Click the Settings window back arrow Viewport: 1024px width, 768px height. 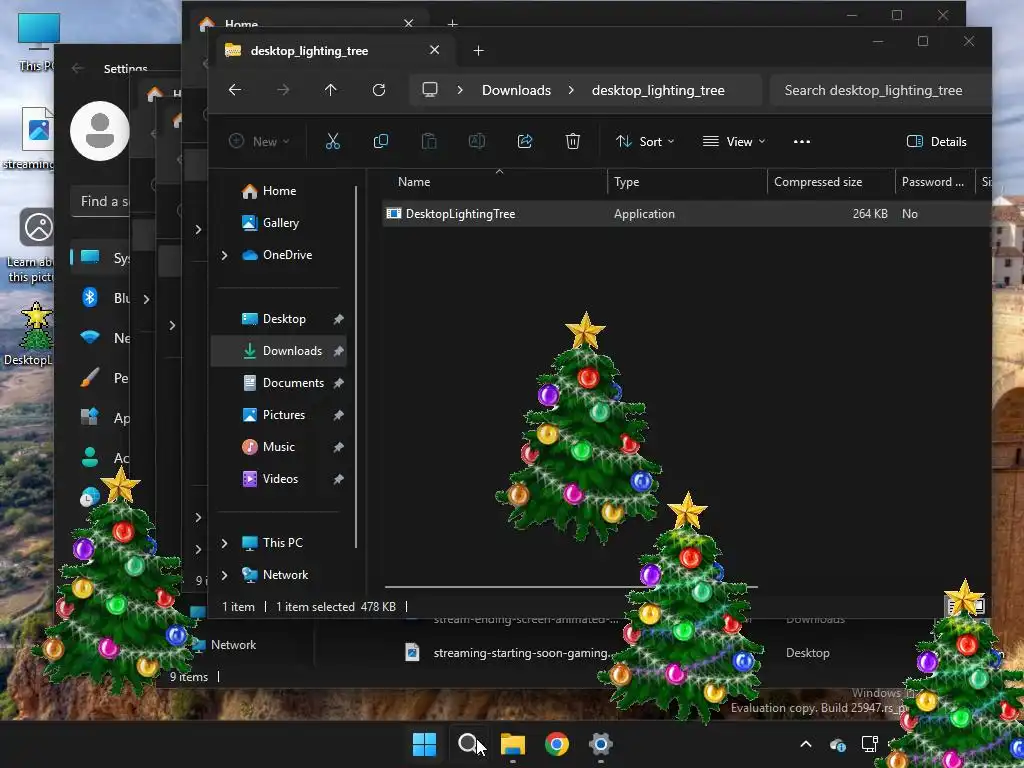pyautogui.click(x=78, y=68)
